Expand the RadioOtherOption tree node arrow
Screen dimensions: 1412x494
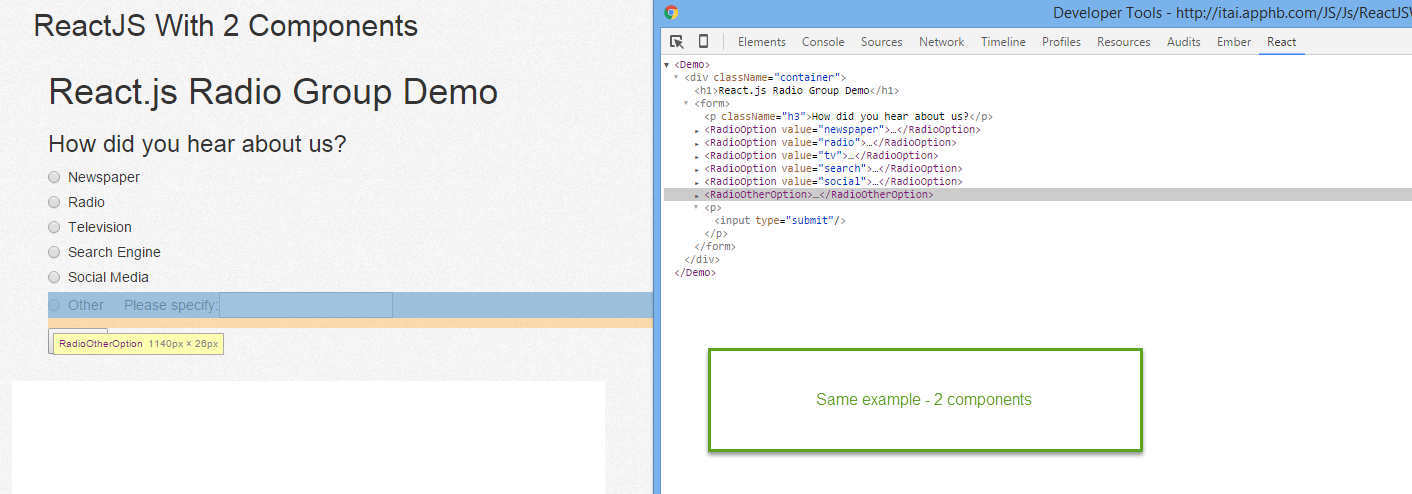[697, 195]
